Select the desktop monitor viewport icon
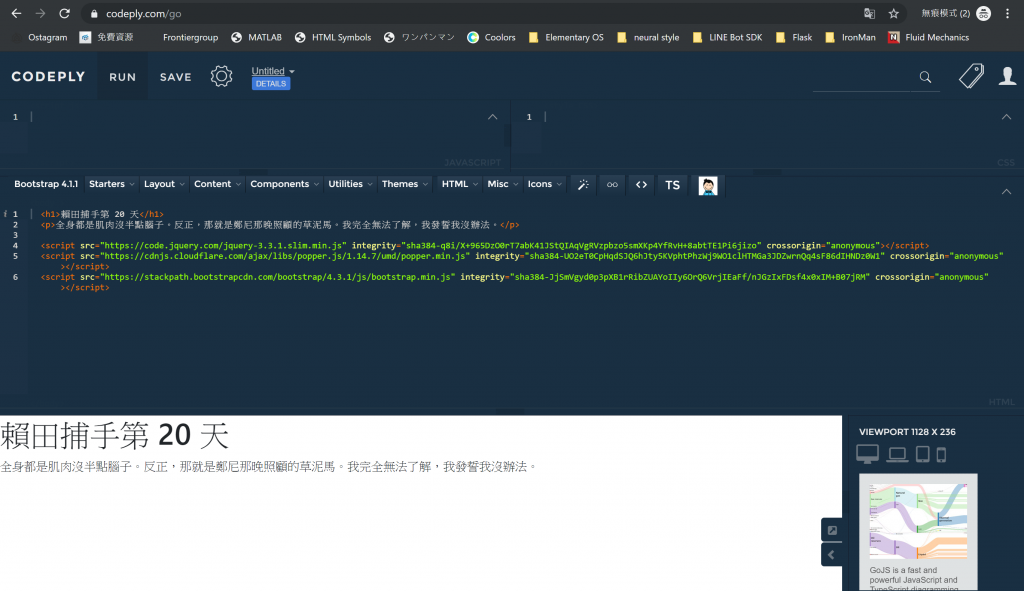 867,454
